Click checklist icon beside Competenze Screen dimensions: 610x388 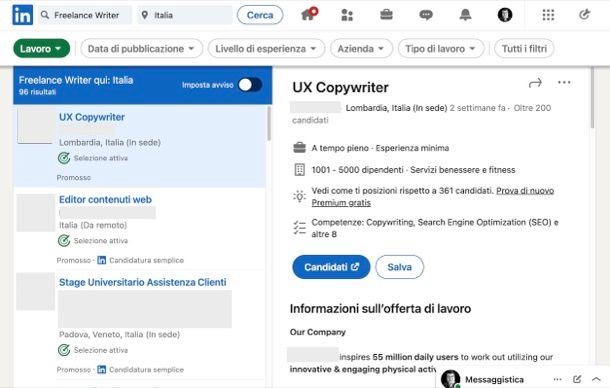point(300,228)
